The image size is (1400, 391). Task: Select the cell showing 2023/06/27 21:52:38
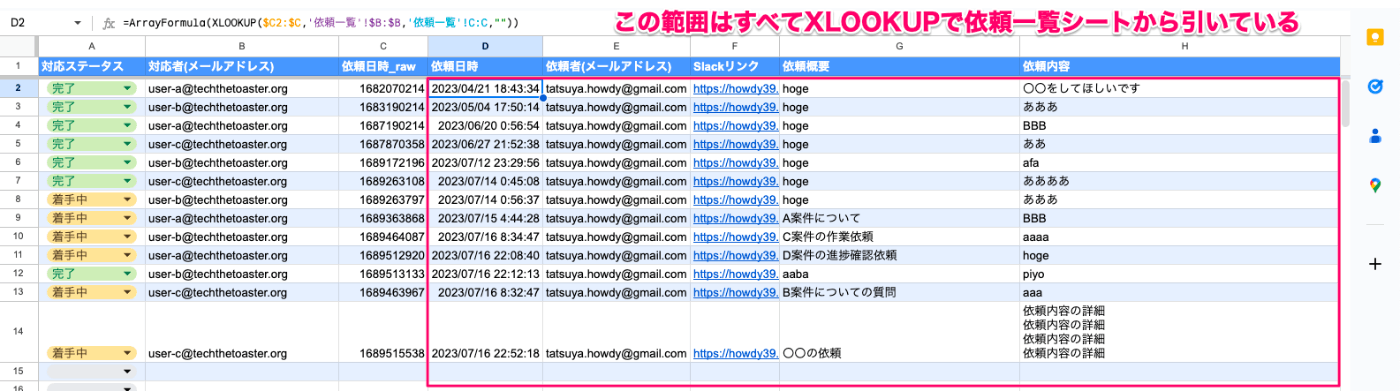pos(485,144)
